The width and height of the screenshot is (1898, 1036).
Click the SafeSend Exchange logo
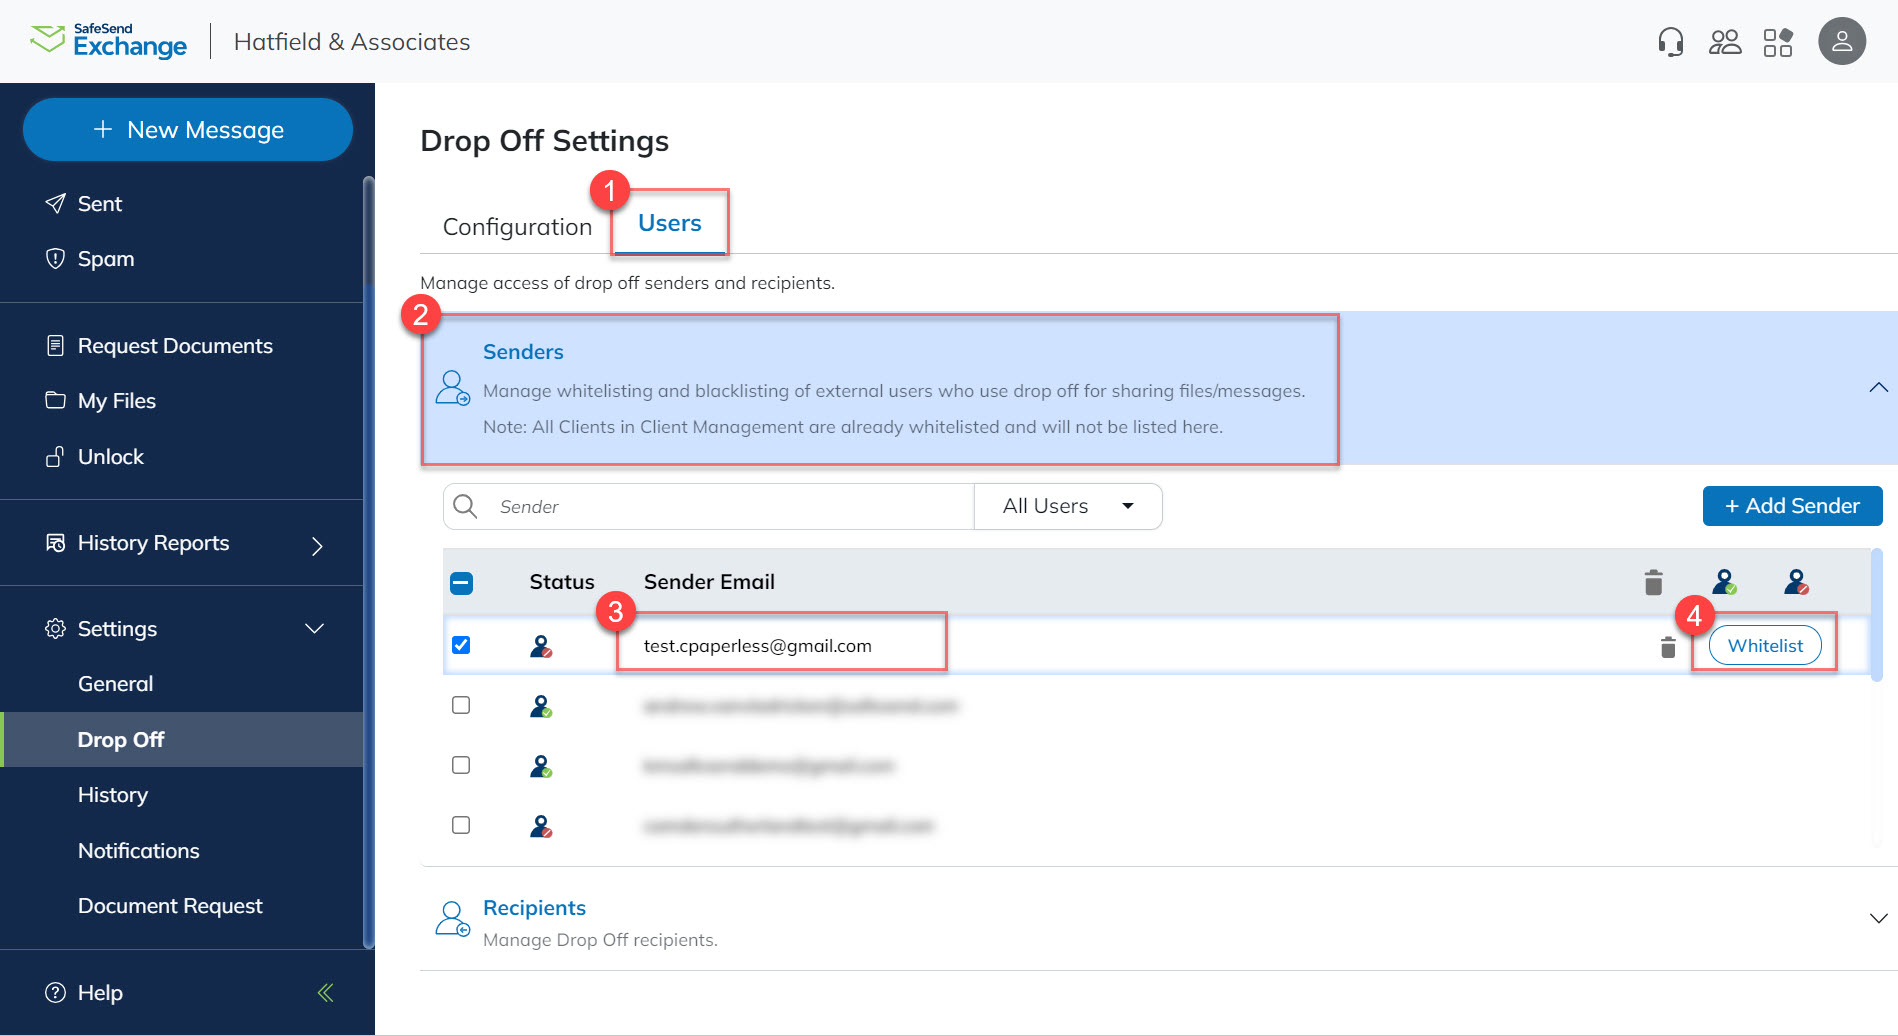pyautogui.click(x=108, y=40)
